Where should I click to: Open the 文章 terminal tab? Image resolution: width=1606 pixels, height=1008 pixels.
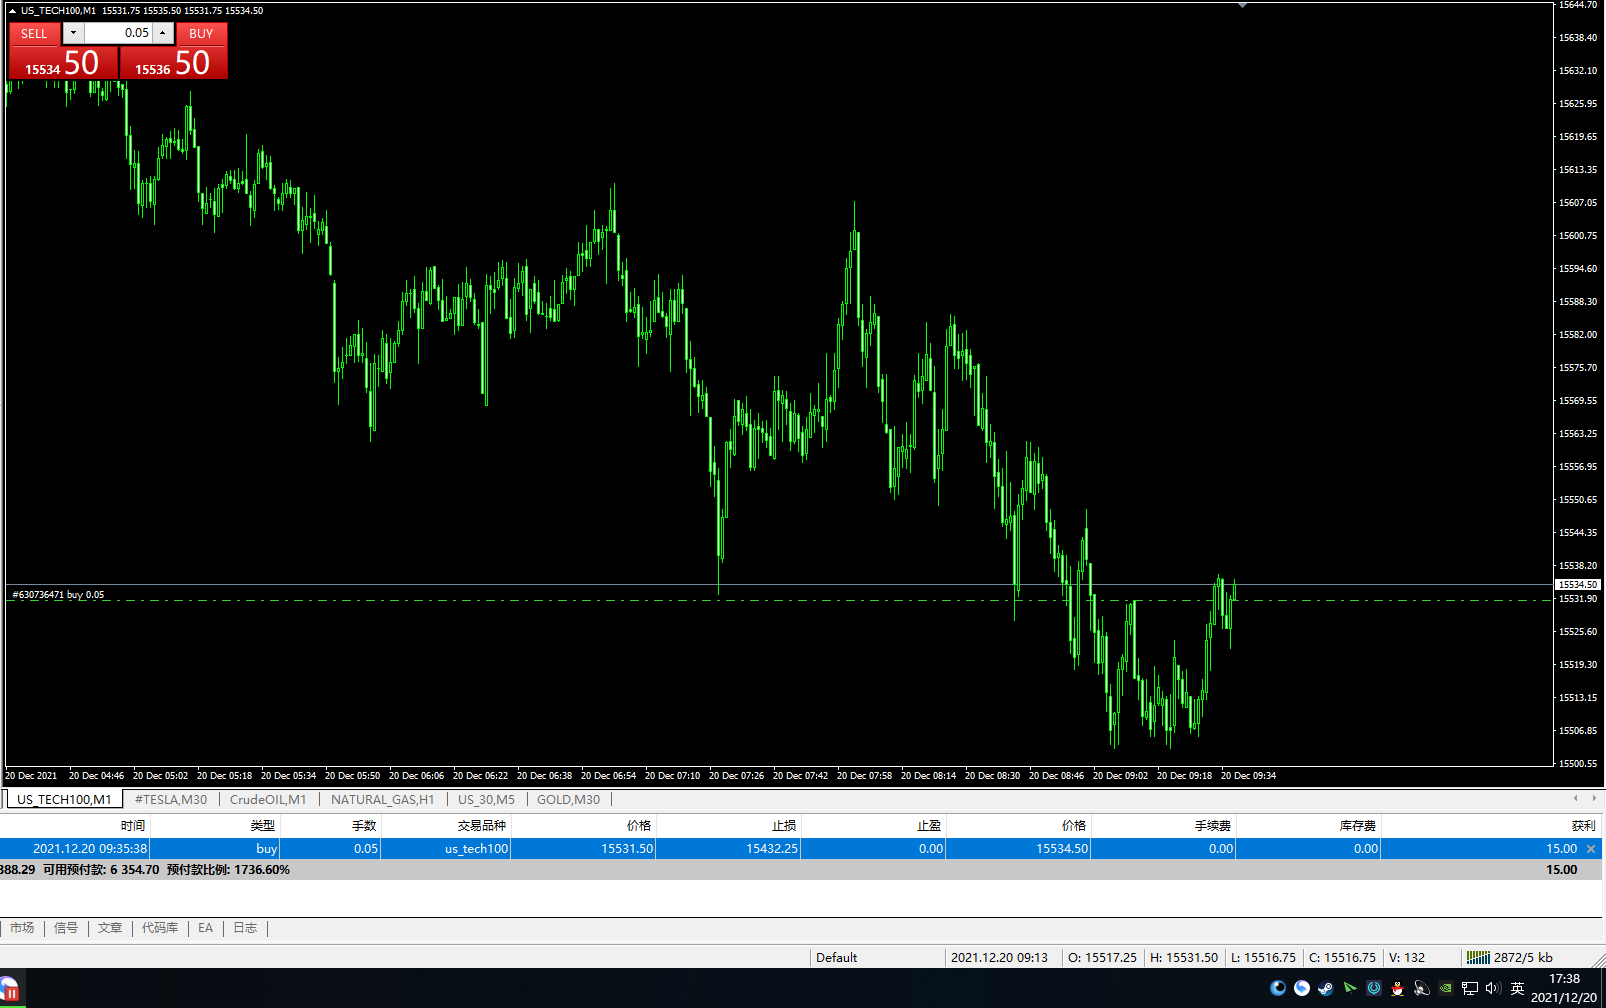[x=110, y=928]
